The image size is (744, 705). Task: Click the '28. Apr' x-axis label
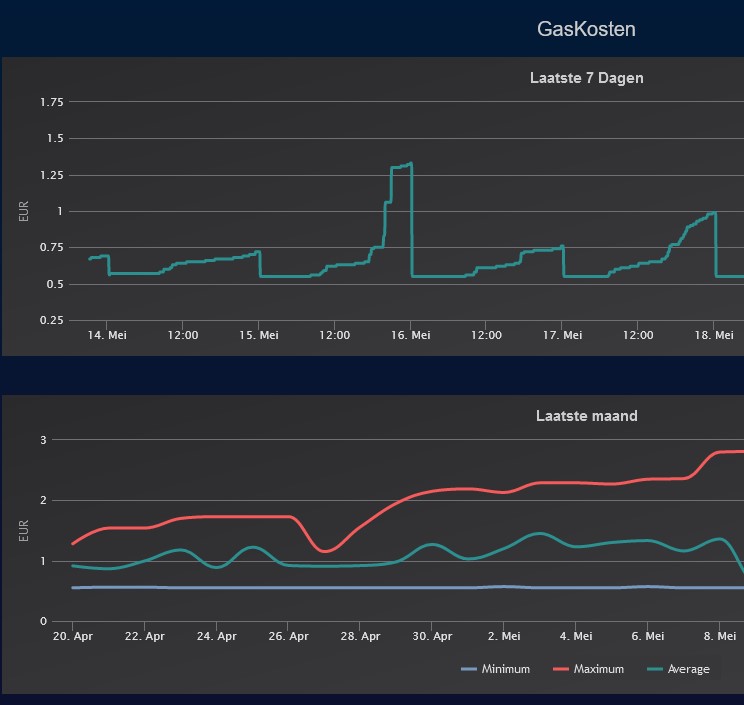pos(360,636)
